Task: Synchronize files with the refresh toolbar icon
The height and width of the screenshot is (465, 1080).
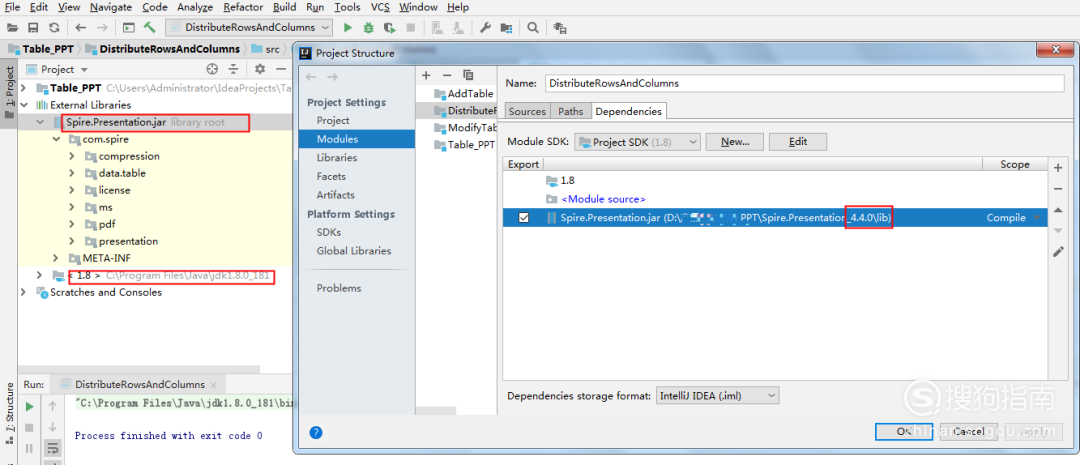Action: 54,28
